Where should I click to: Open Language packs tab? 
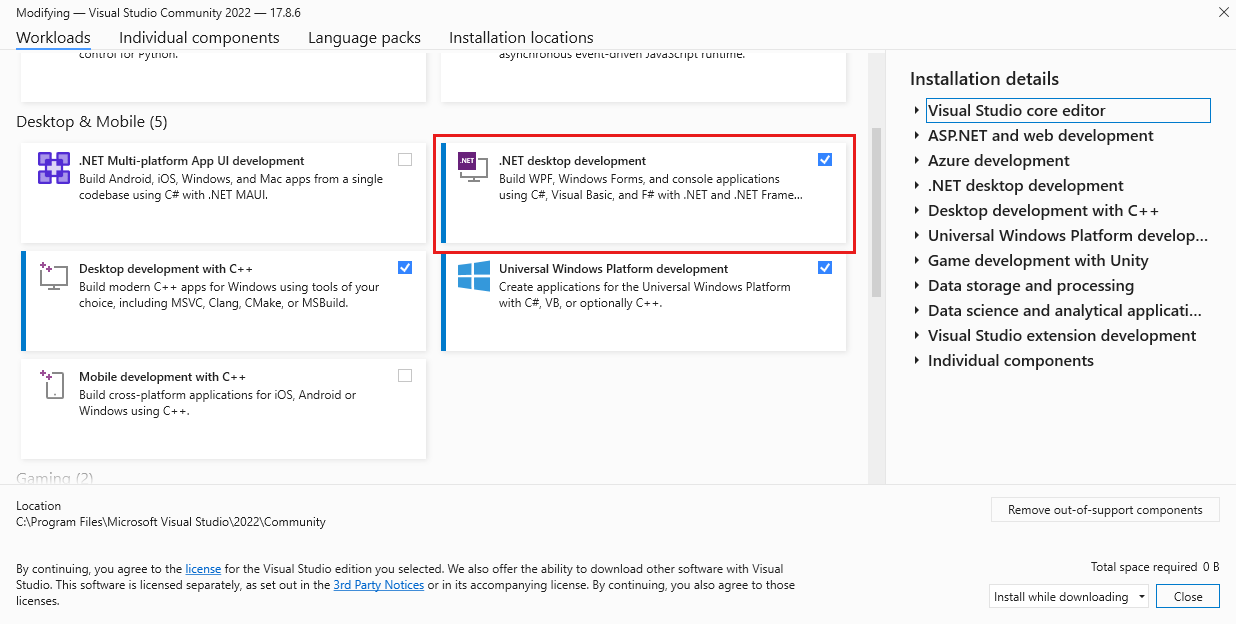364,38
